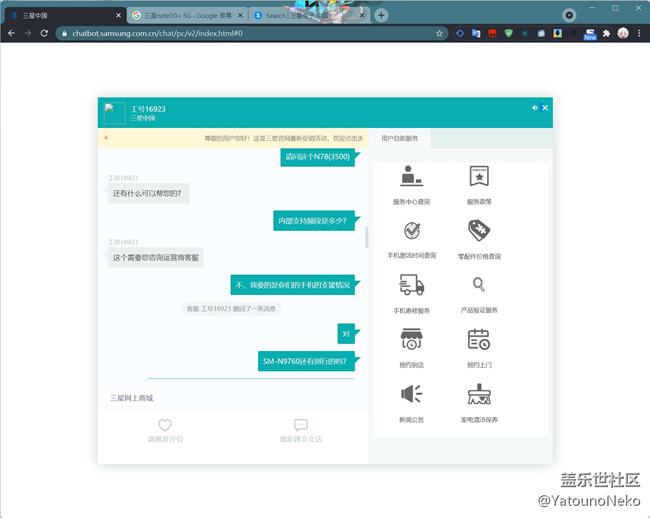Go forward in browser history
Image resolution: width=650 pixels, height=518 pixels.
[x=28, y=33]
